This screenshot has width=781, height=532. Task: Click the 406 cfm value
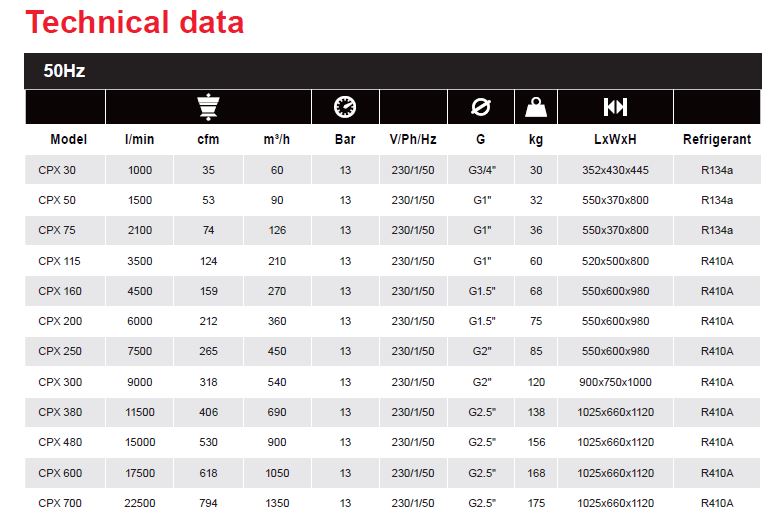click(x=209, y=412)
